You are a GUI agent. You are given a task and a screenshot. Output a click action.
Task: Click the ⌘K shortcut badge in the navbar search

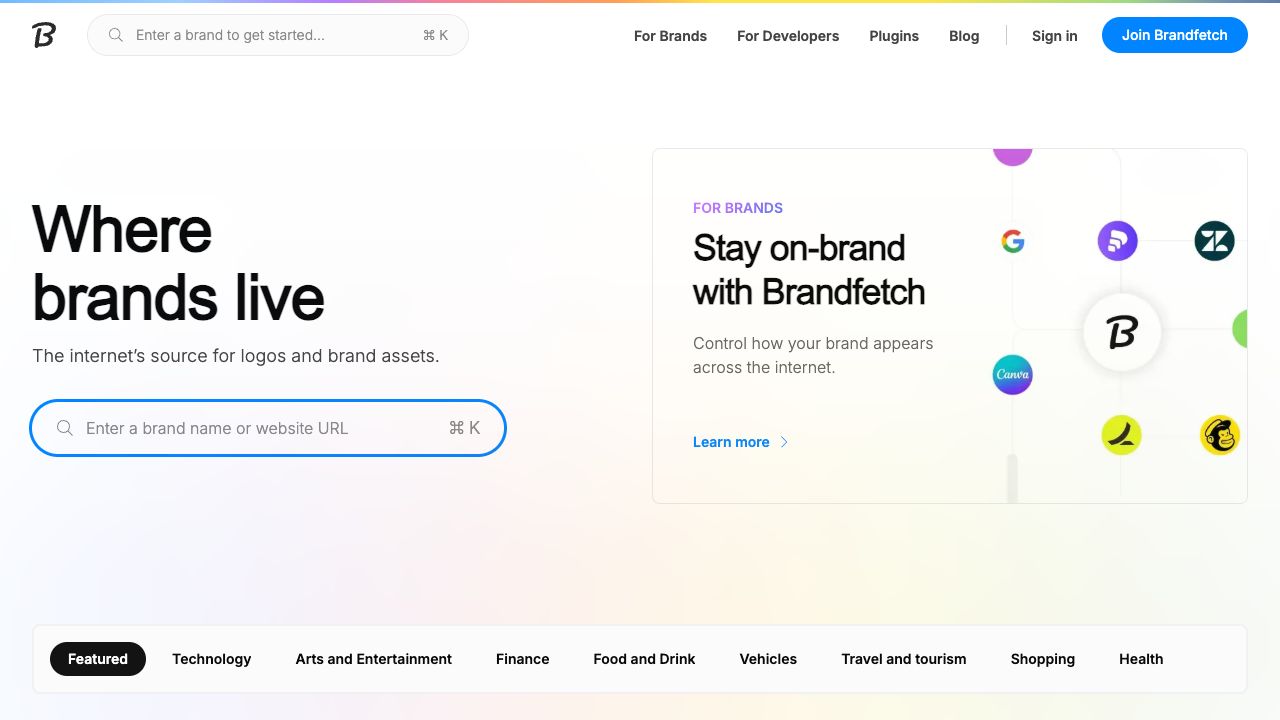[435, 34]
